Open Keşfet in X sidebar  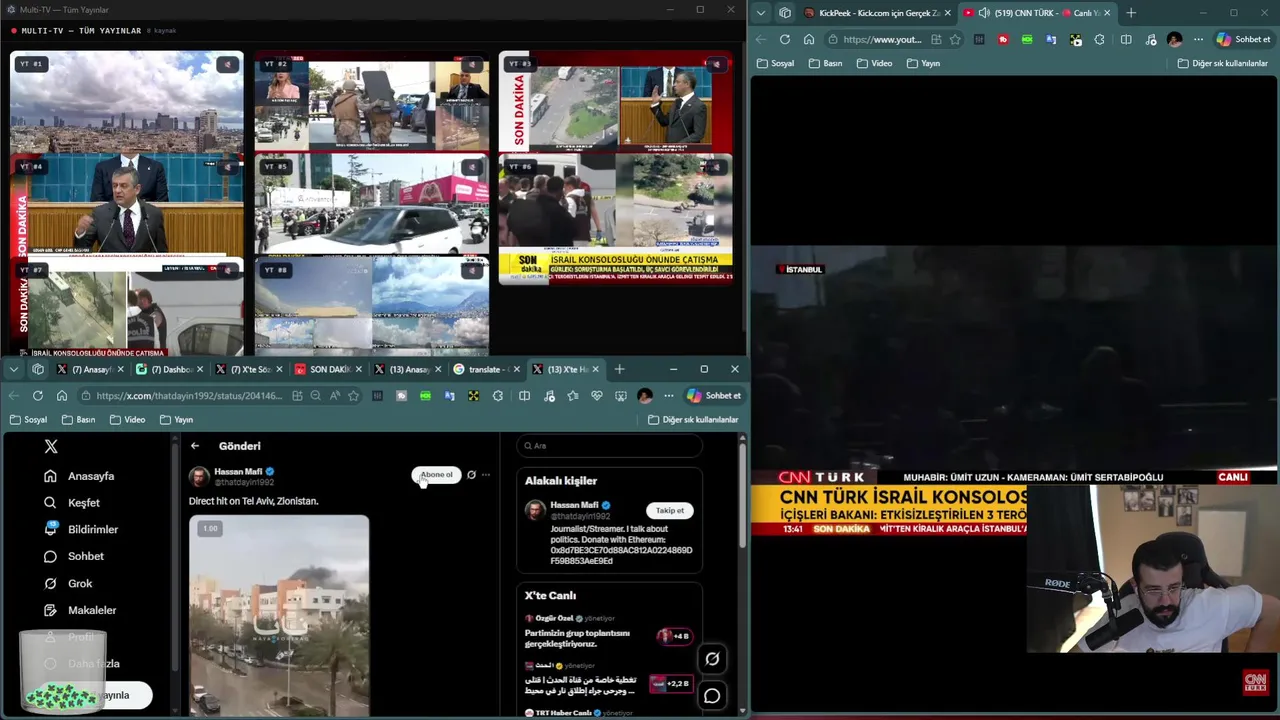pos(72,503)
